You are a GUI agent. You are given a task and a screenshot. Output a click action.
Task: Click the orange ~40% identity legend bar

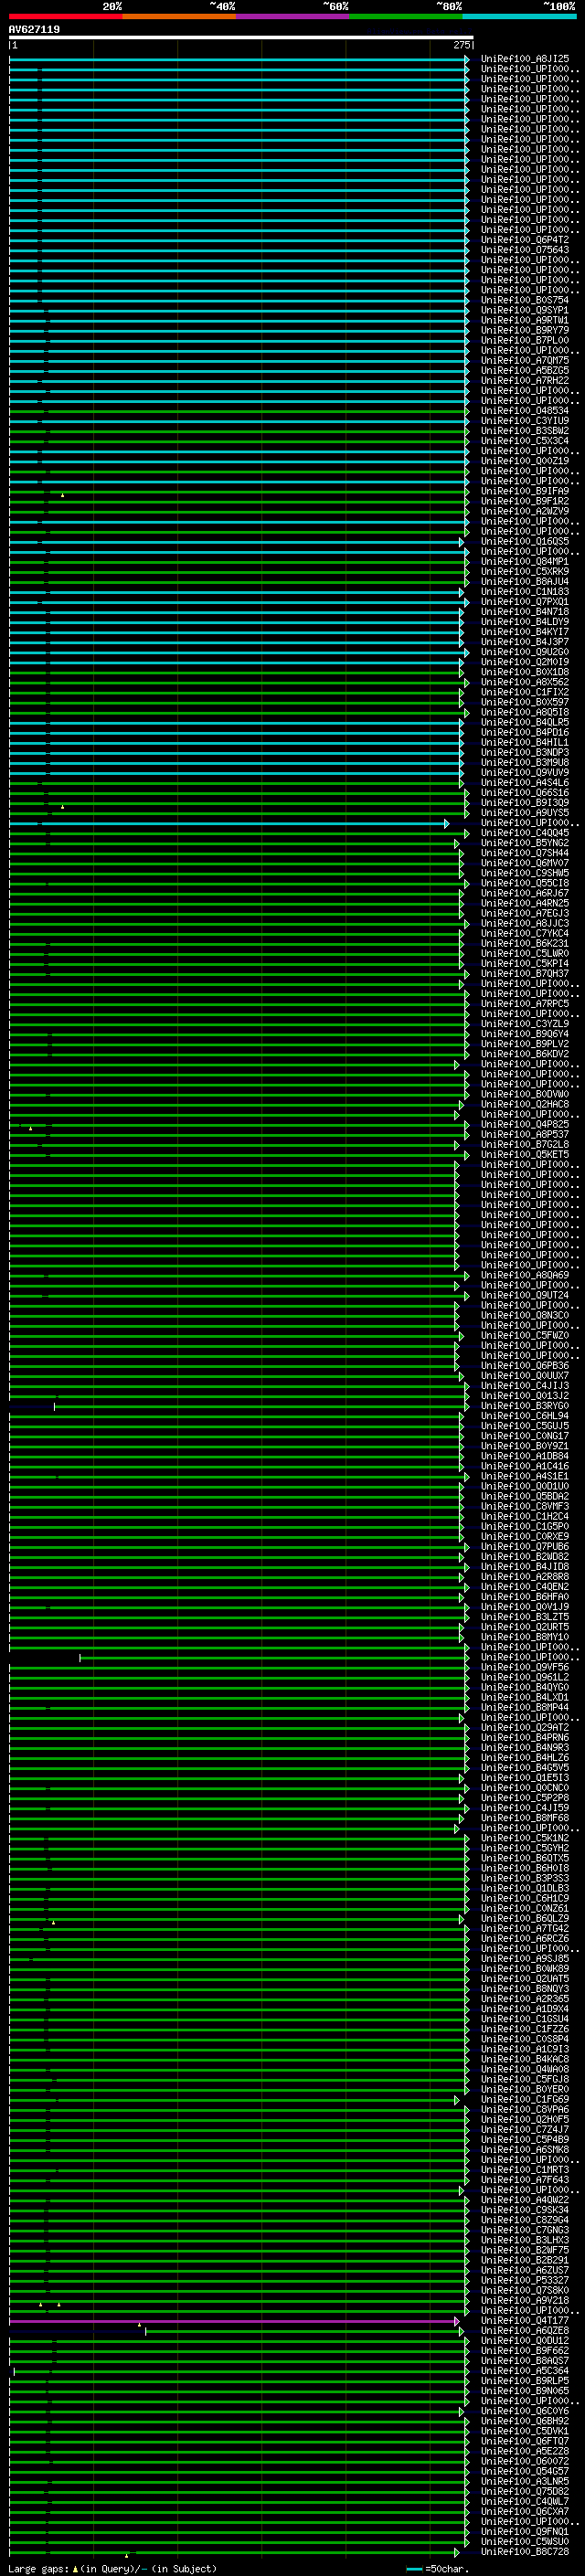click(179, 16)
